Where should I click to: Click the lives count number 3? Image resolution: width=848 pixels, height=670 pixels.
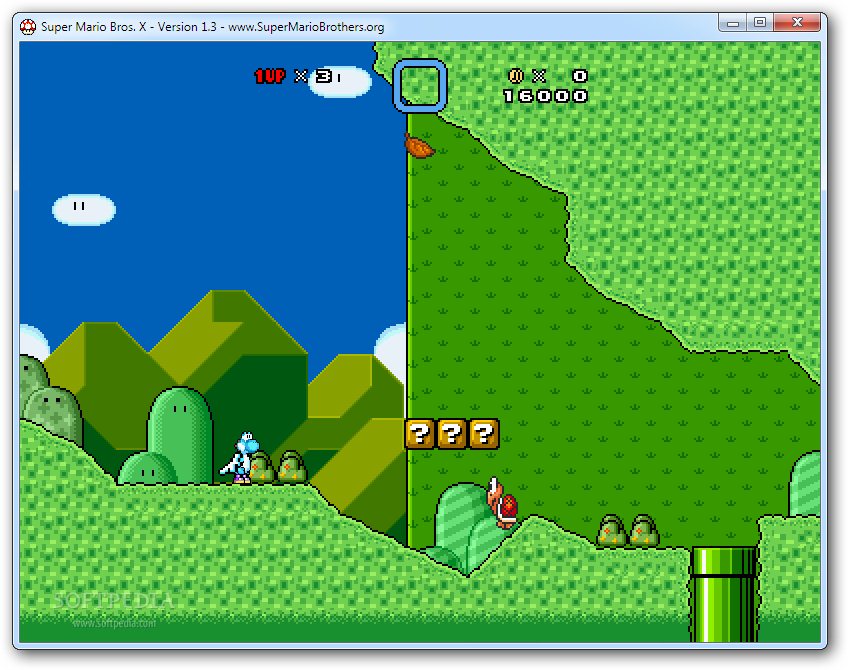point(324,76)
